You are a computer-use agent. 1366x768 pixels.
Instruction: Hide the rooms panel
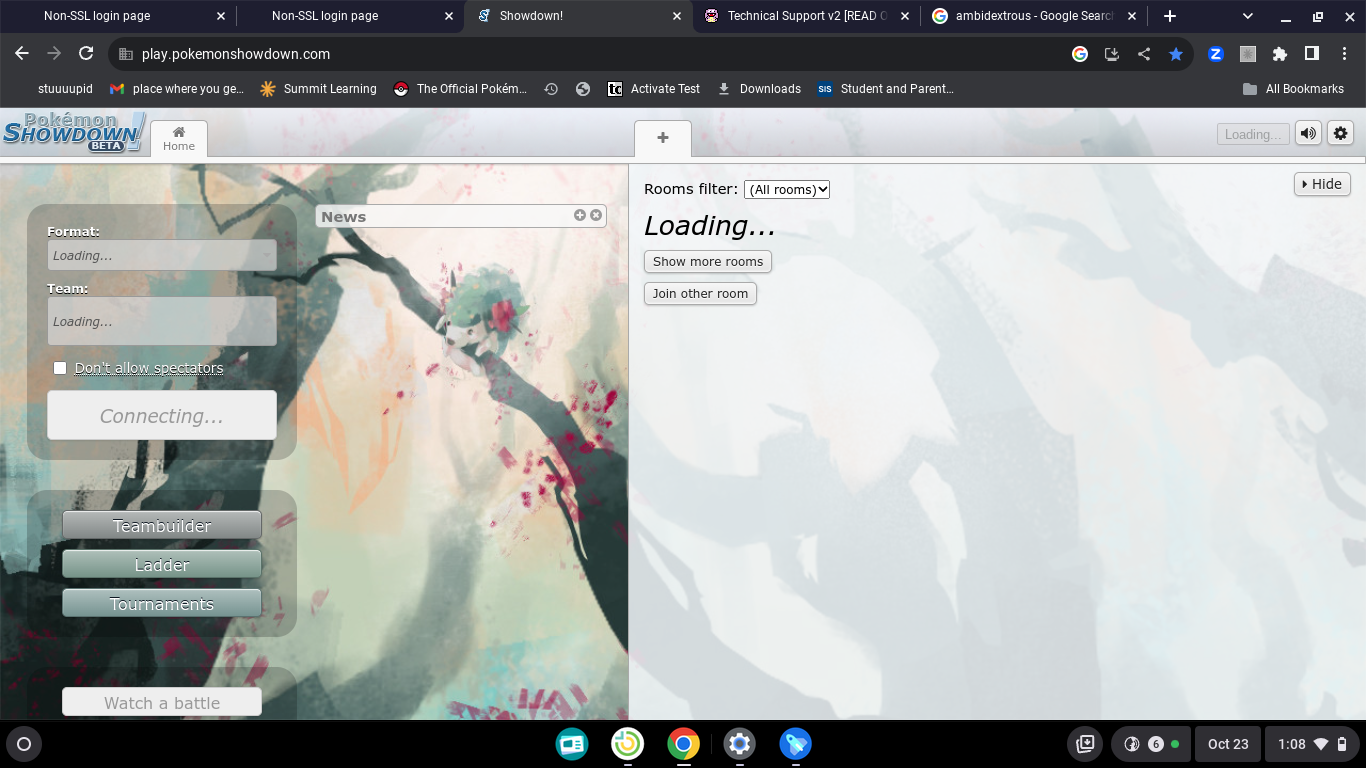pos(1322,184)
